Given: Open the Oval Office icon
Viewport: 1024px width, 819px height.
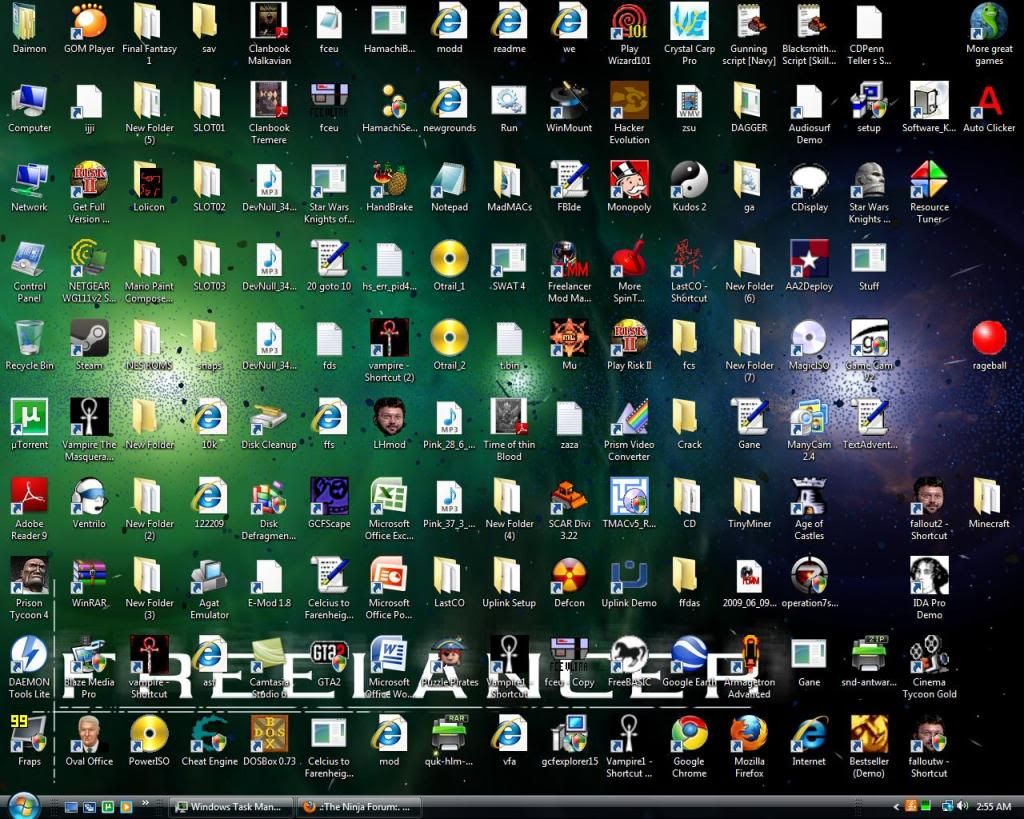Looking at the screenshot, I should click(89, 734).
